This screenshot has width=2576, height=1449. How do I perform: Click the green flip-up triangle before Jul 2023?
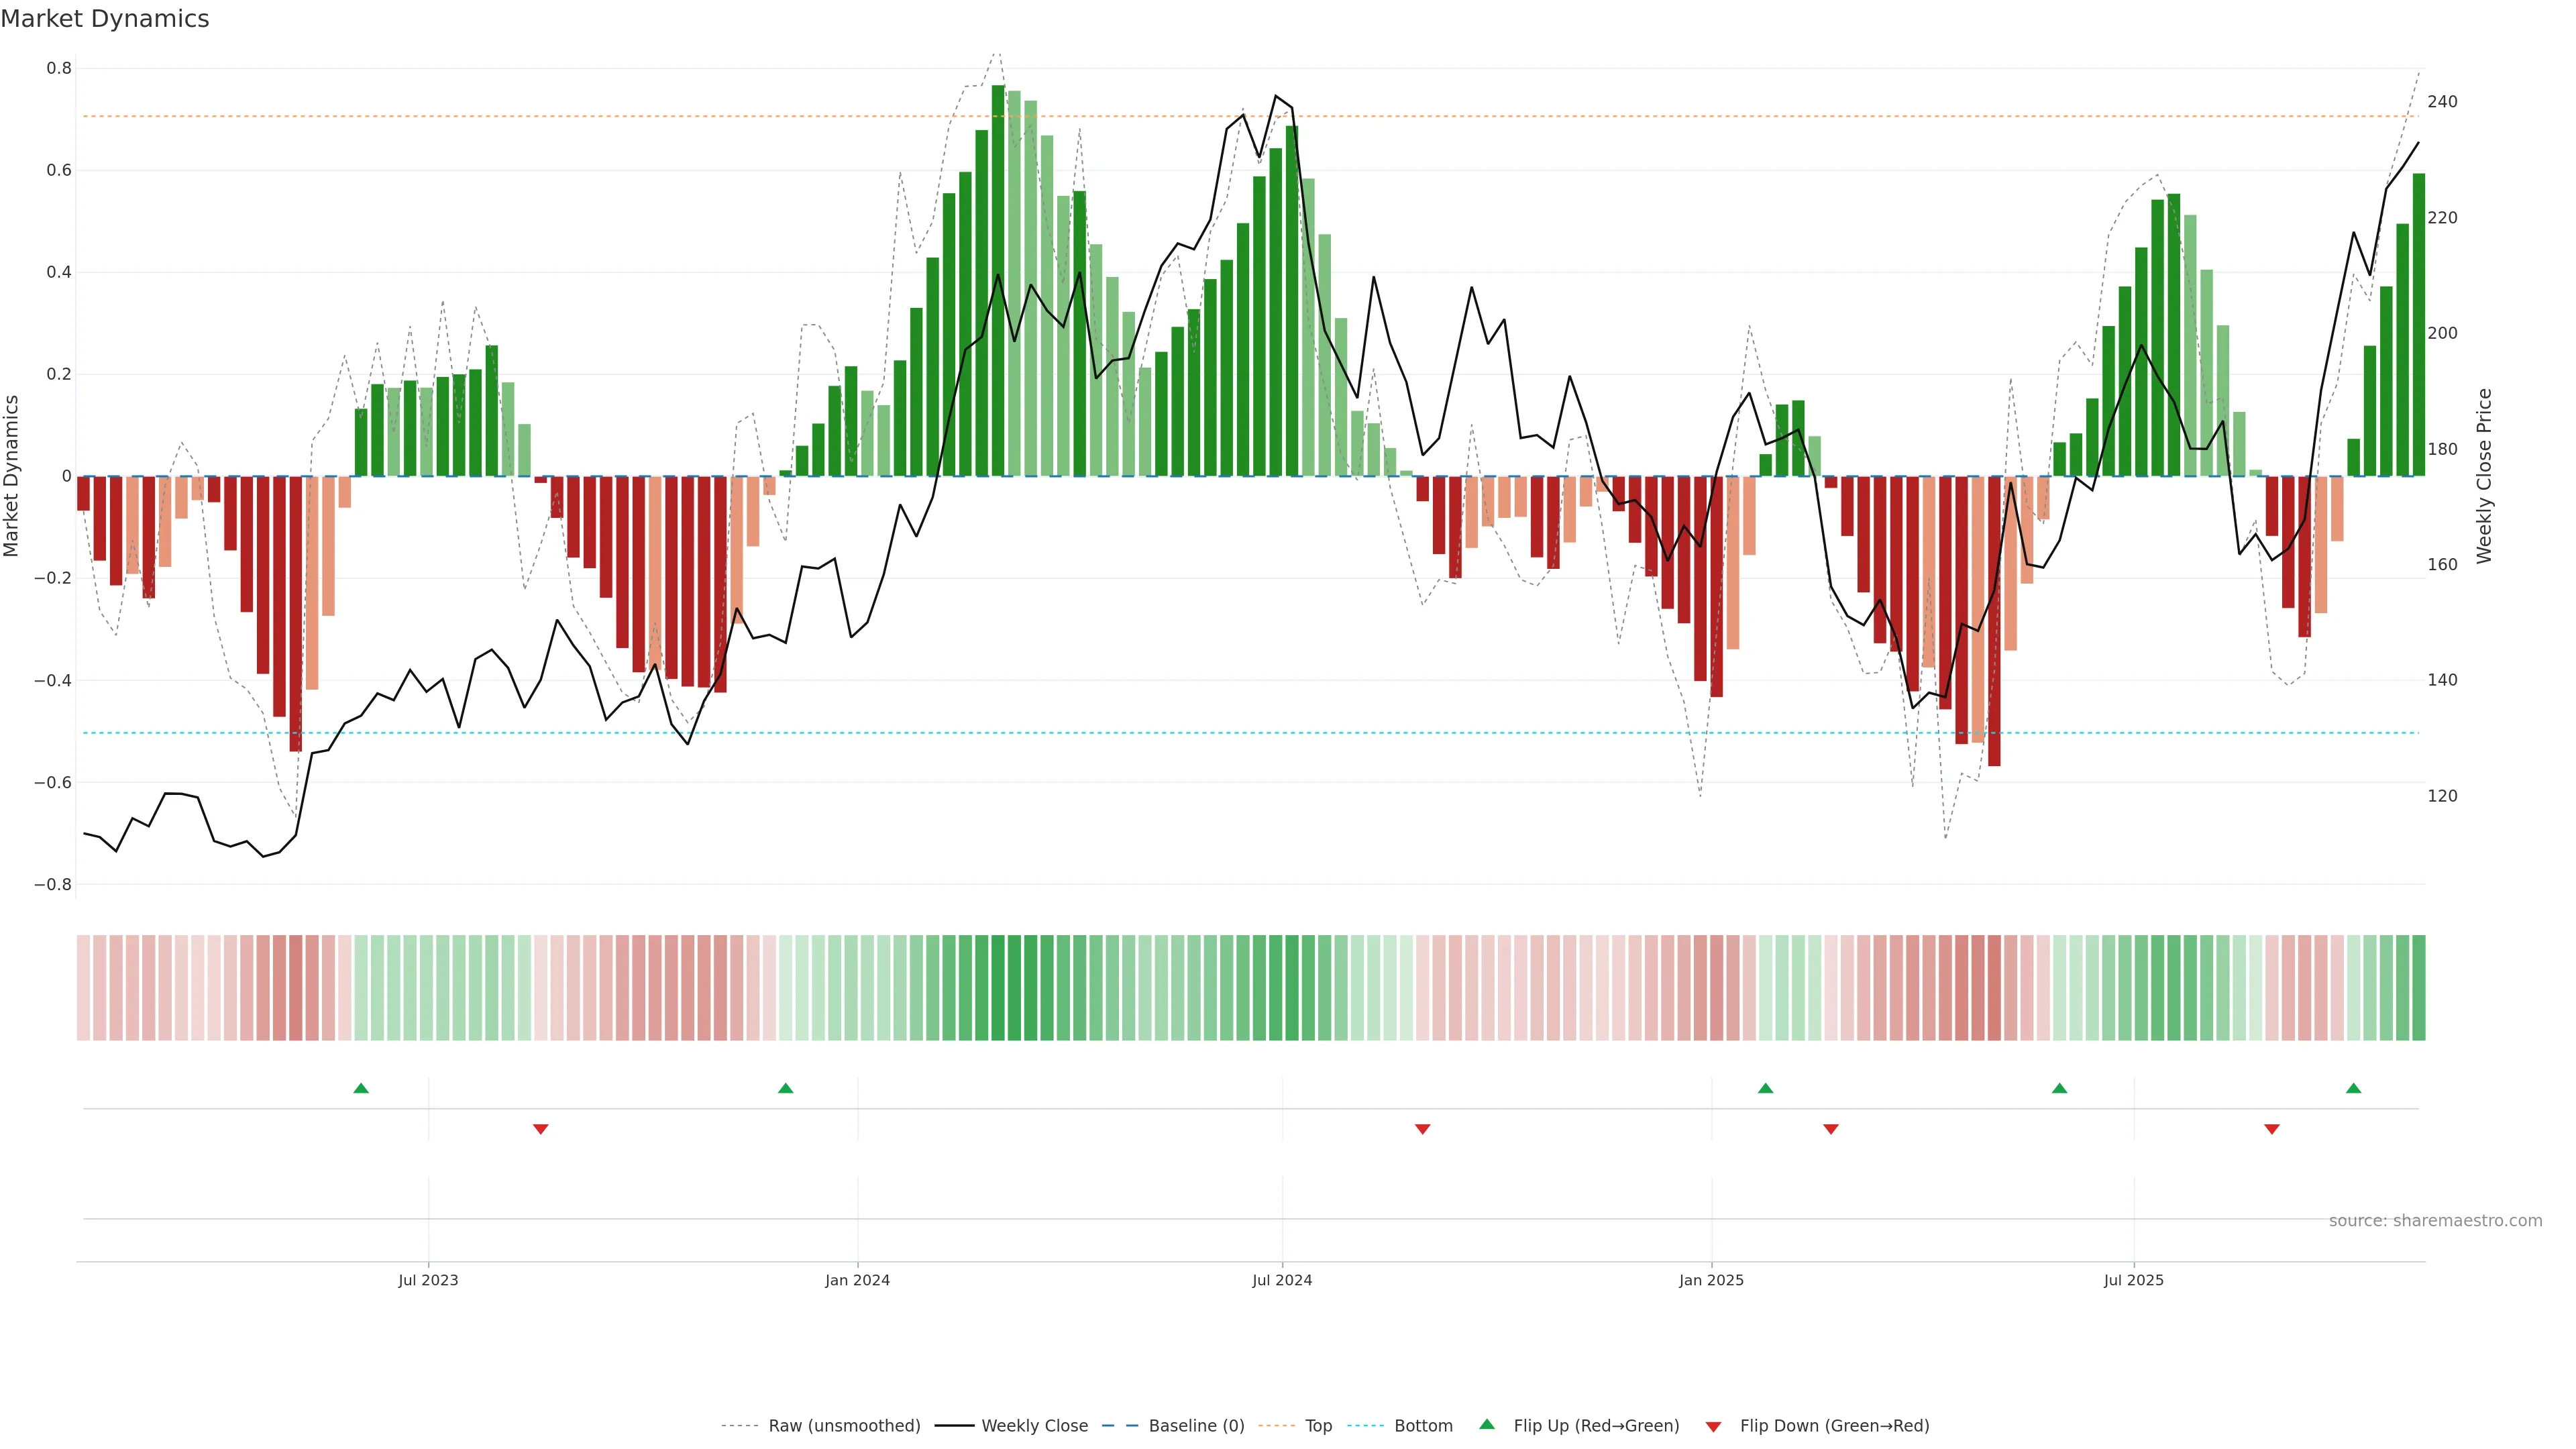click(x=361, y=1088)
